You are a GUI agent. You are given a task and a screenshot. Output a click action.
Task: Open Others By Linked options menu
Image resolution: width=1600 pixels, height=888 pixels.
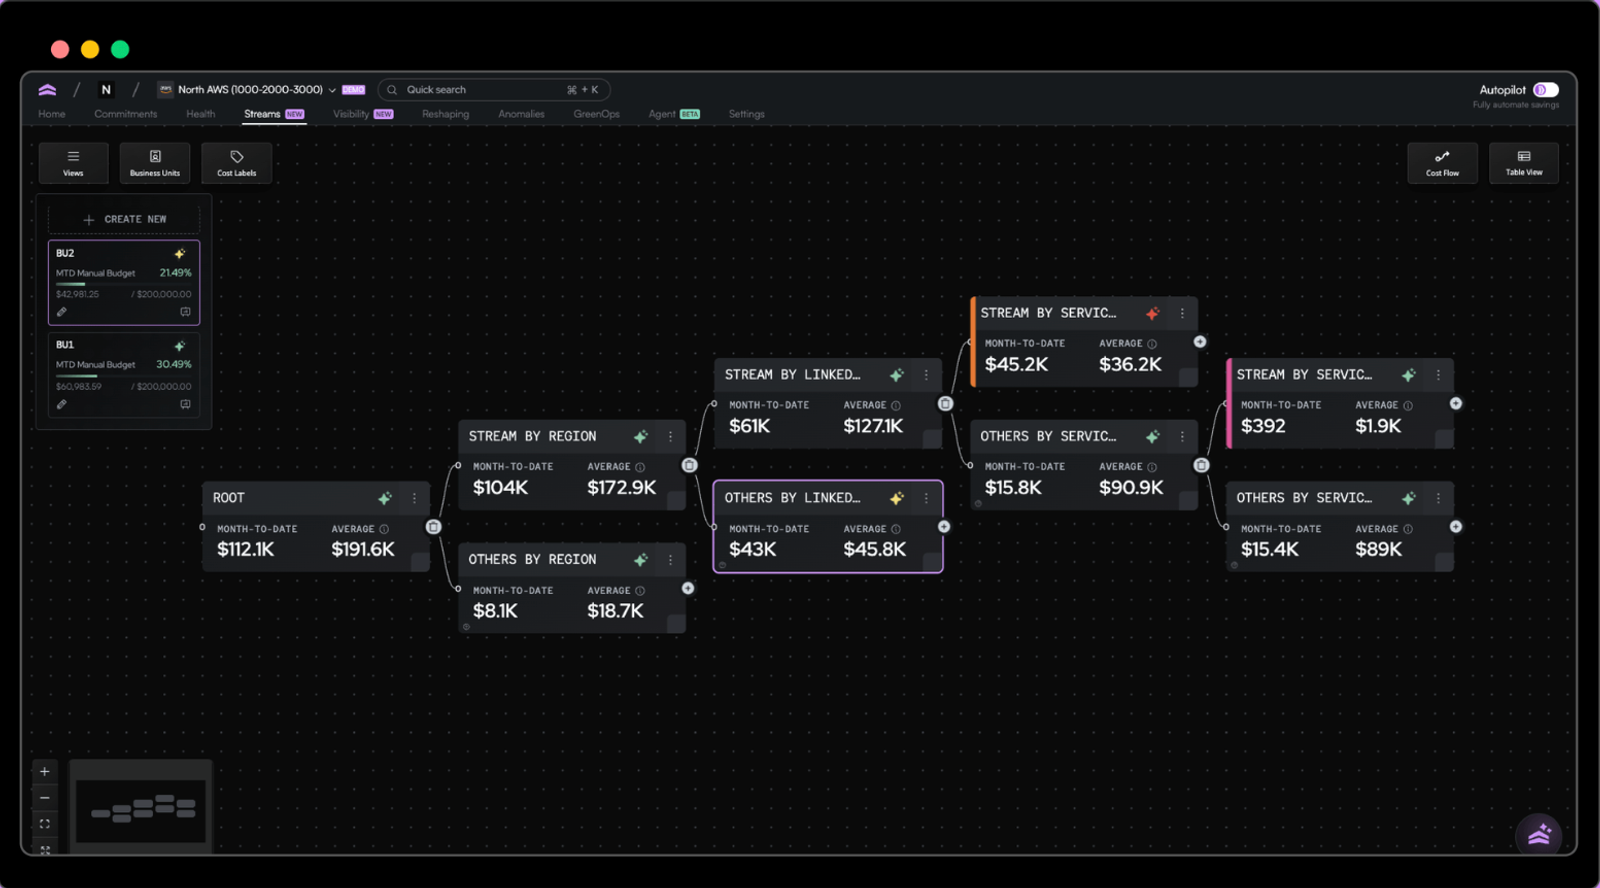point(926,498)
